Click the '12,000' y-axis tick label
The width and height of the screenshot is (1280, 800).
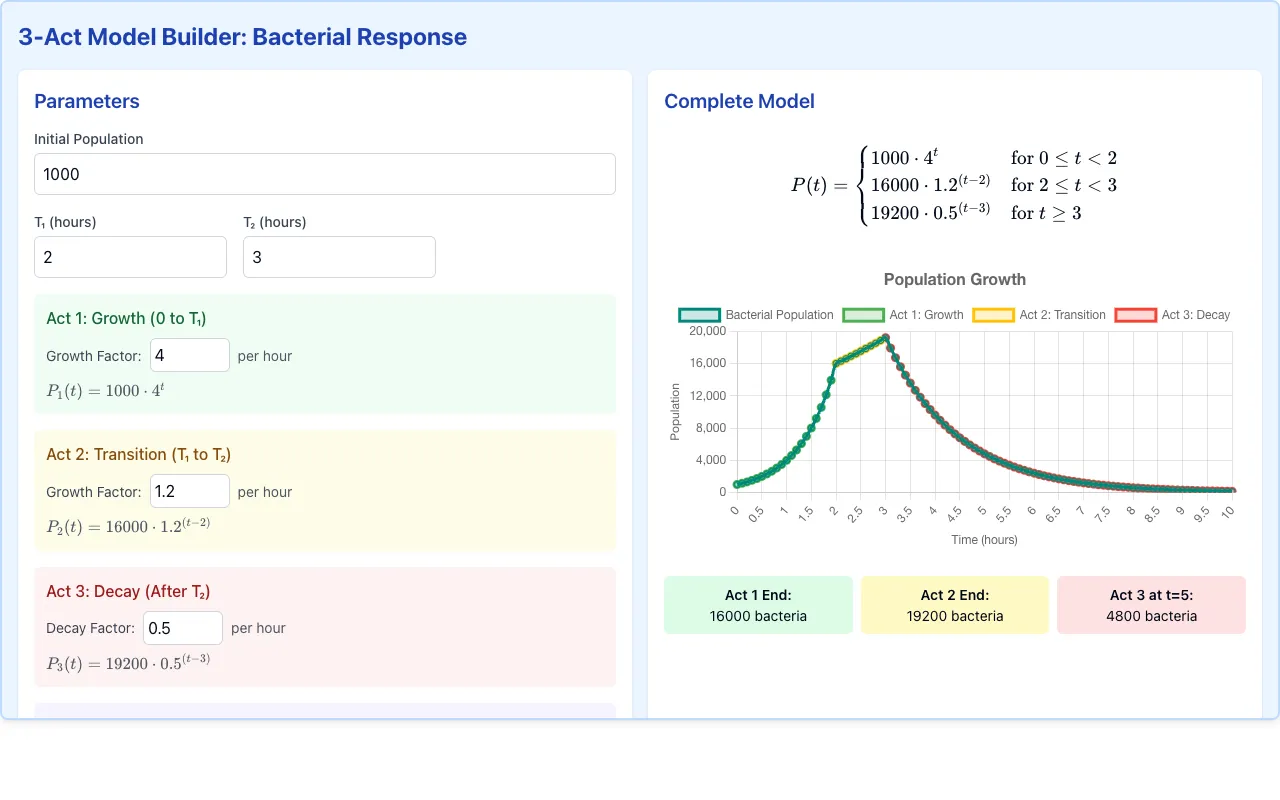coord(707,395)
